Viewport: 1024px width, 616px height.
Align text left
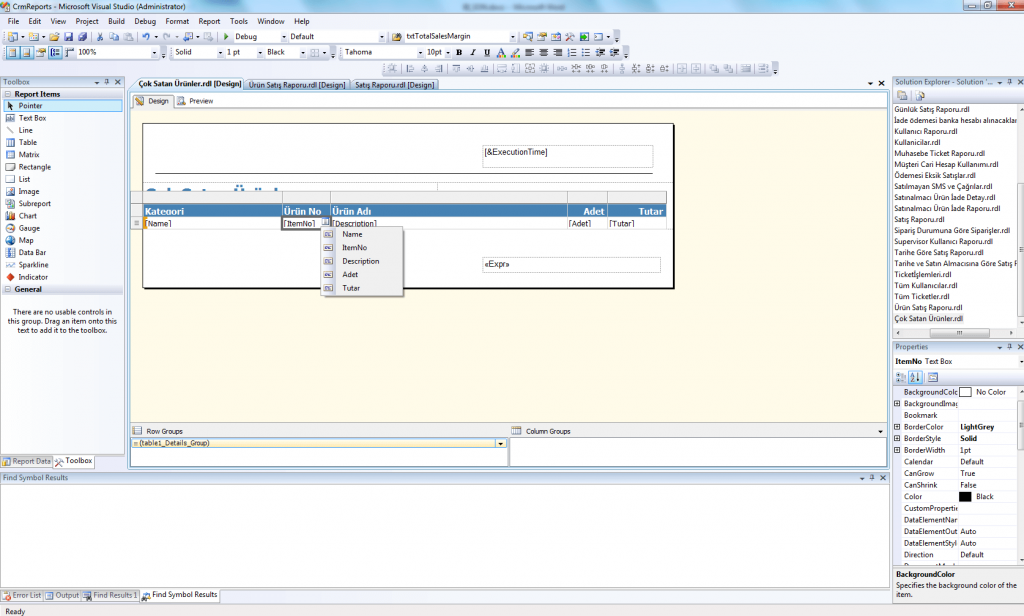(530, 52)
